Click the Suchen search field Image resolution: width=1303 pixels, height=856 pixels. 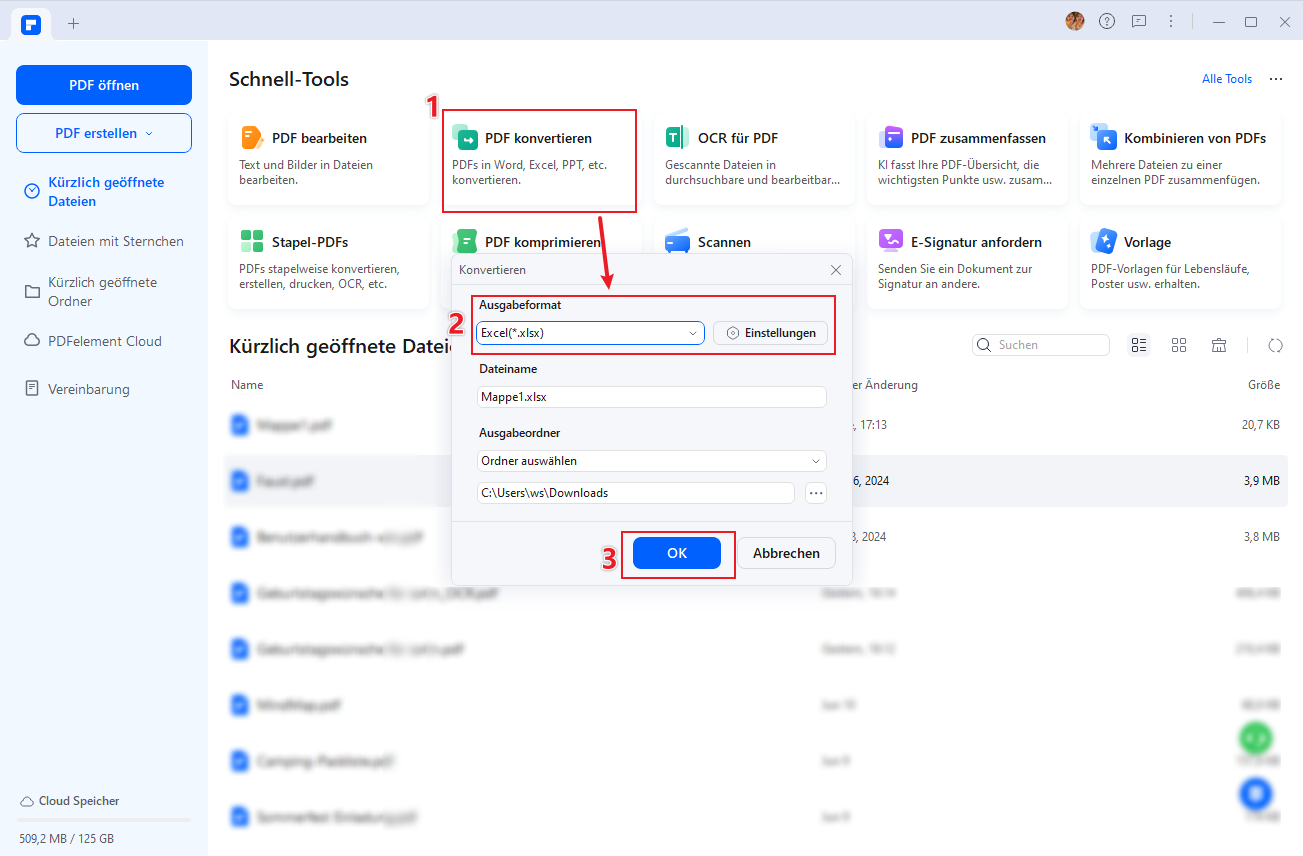pos(1041,345)
